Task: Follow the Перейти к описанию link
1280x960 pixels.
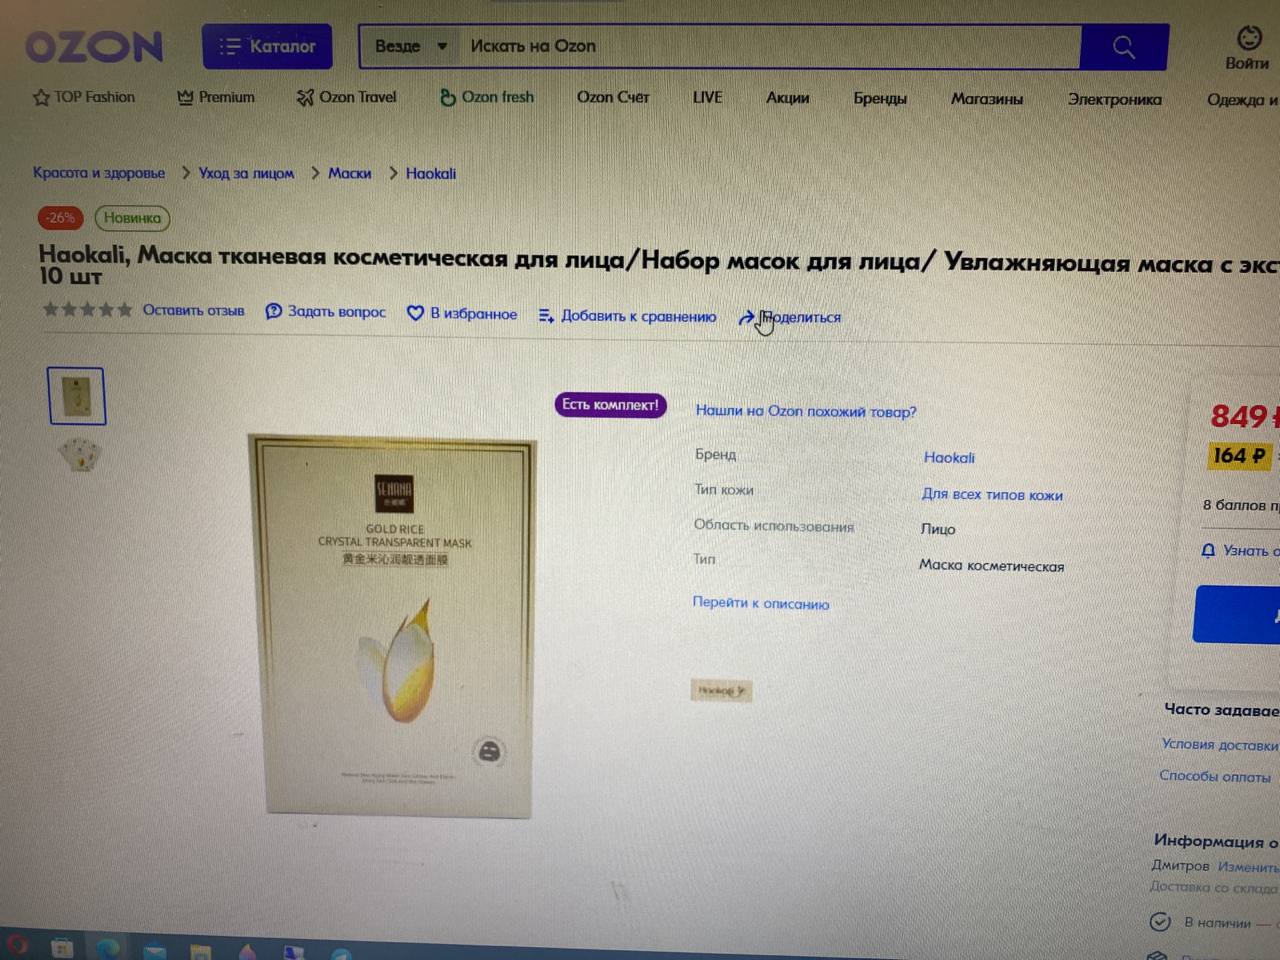Action: [x=761, y=603]
